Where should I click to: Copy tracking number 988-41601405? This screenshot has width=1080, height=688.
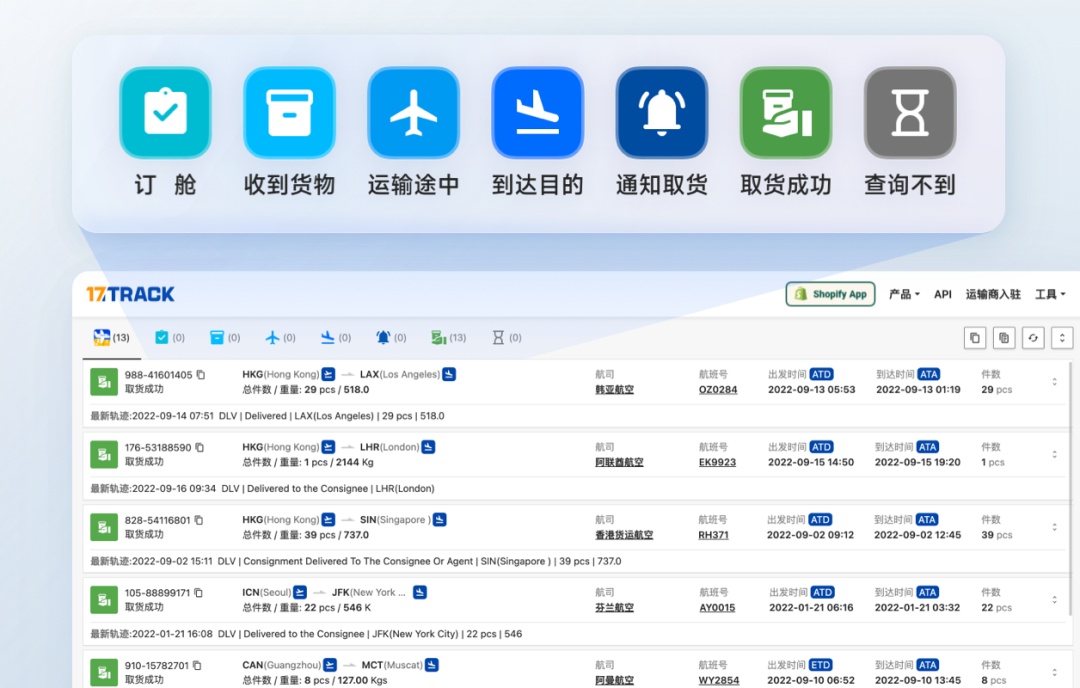(201, 375)
